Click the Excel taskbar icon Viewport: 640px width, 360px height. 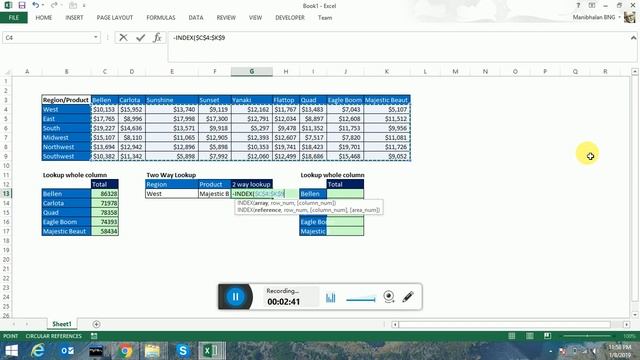pos(211,351)
